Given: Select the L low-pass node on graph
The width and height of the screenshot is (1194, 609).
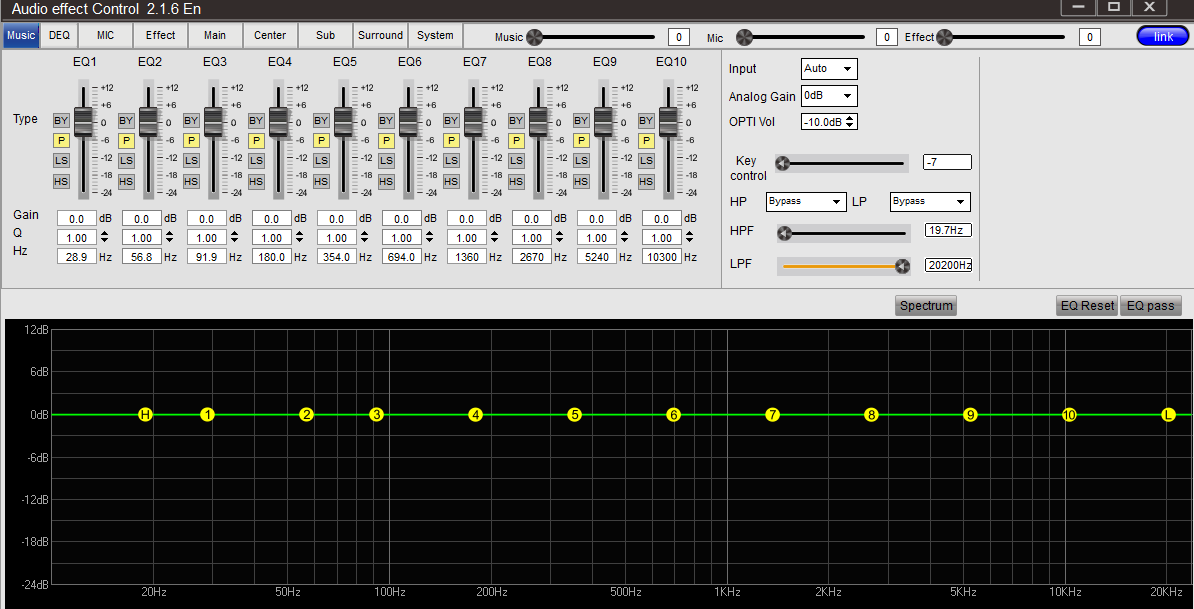Looking at the screenshot, I should pos(1168,414).
